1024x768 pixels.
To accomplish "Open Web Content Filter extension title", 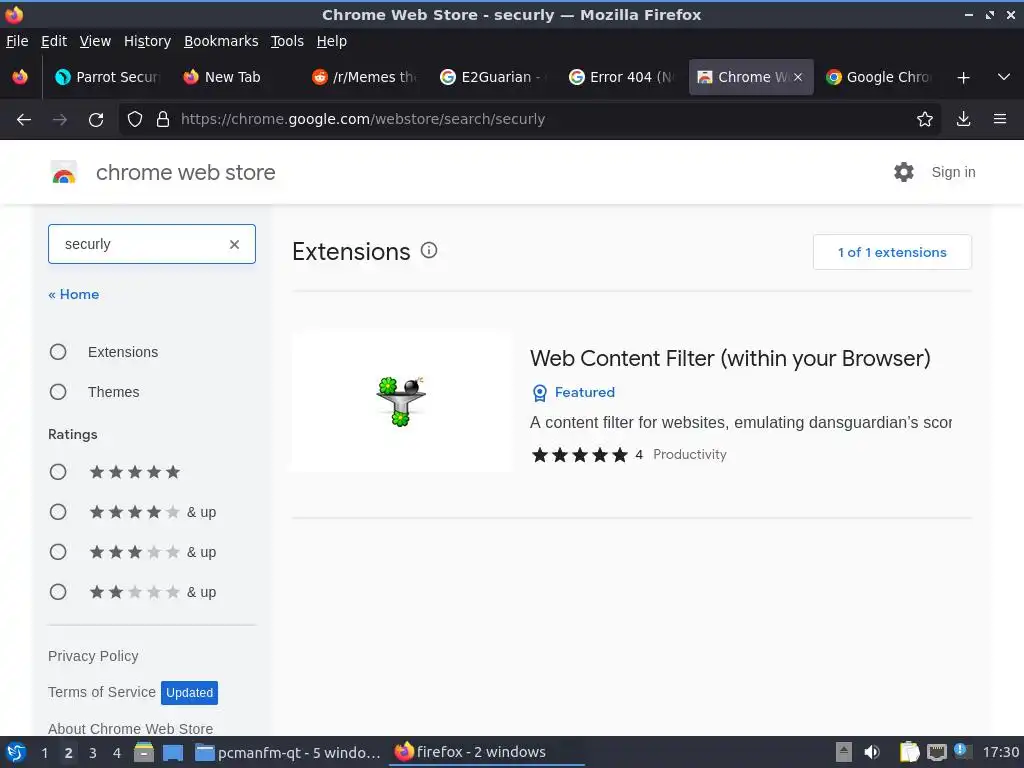I will click(x=730, y=359).
